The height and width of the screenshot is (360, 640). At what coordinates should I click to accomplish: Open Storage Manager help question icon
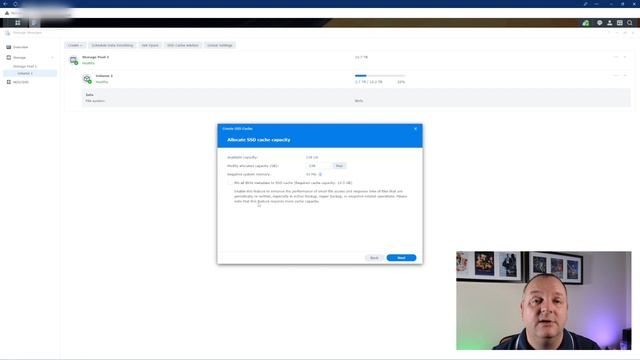coord(609,33)
